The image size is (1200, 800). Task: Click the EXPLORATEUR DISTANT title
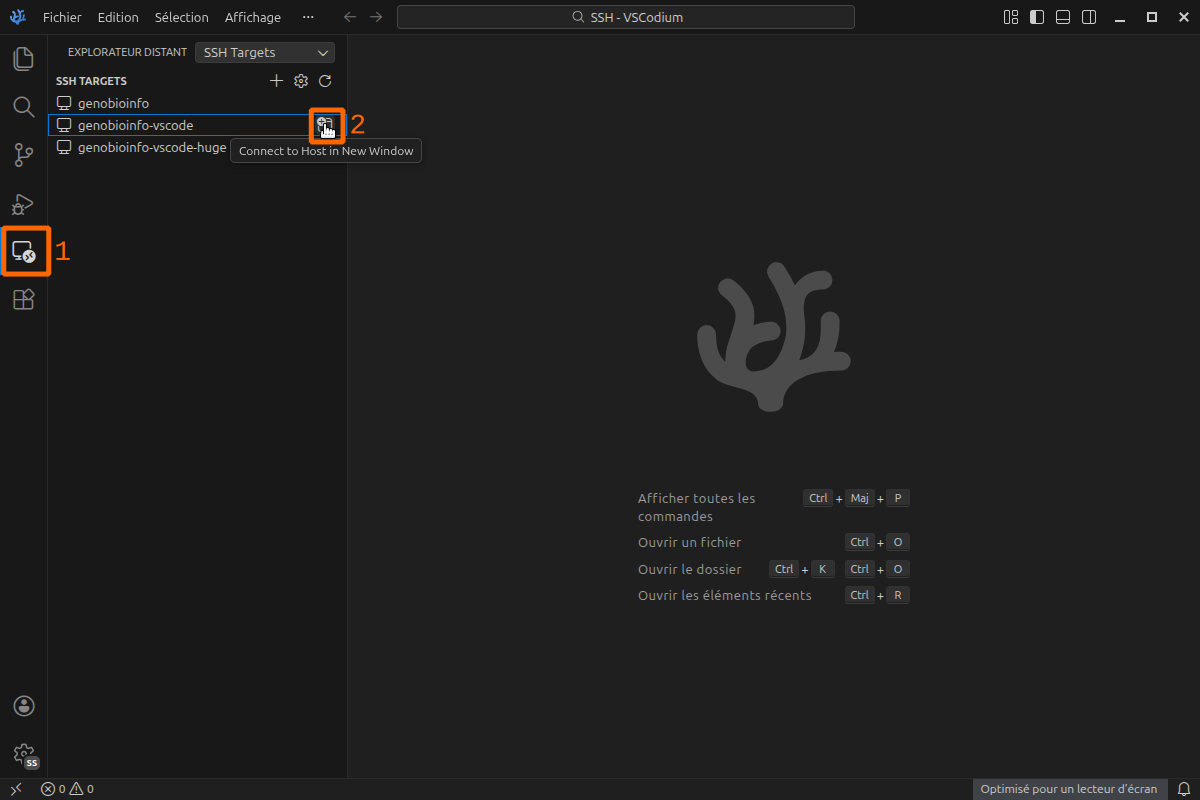click(x=127, y=52)
